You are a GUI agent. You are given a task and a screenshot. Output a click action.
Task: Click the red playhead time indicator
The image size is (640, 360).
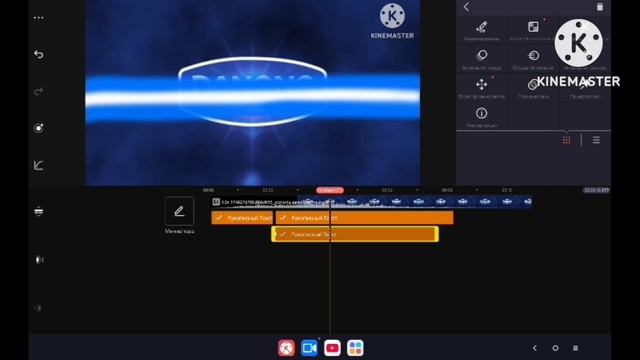[330, 190]
